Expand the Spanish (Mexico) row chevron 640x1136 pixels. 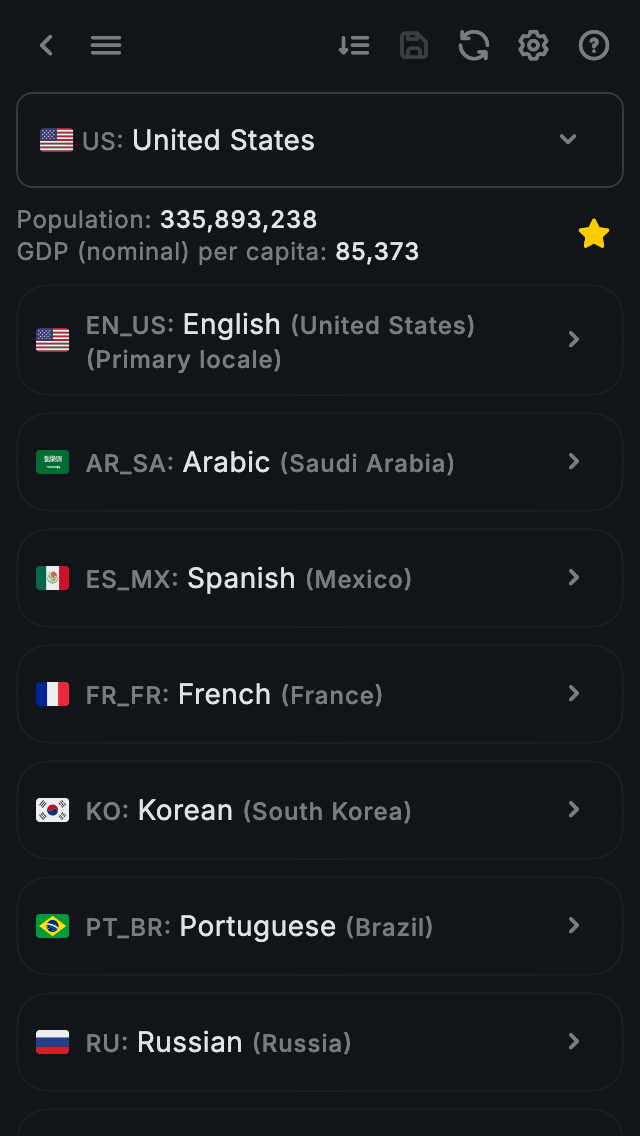pos(574,578)
